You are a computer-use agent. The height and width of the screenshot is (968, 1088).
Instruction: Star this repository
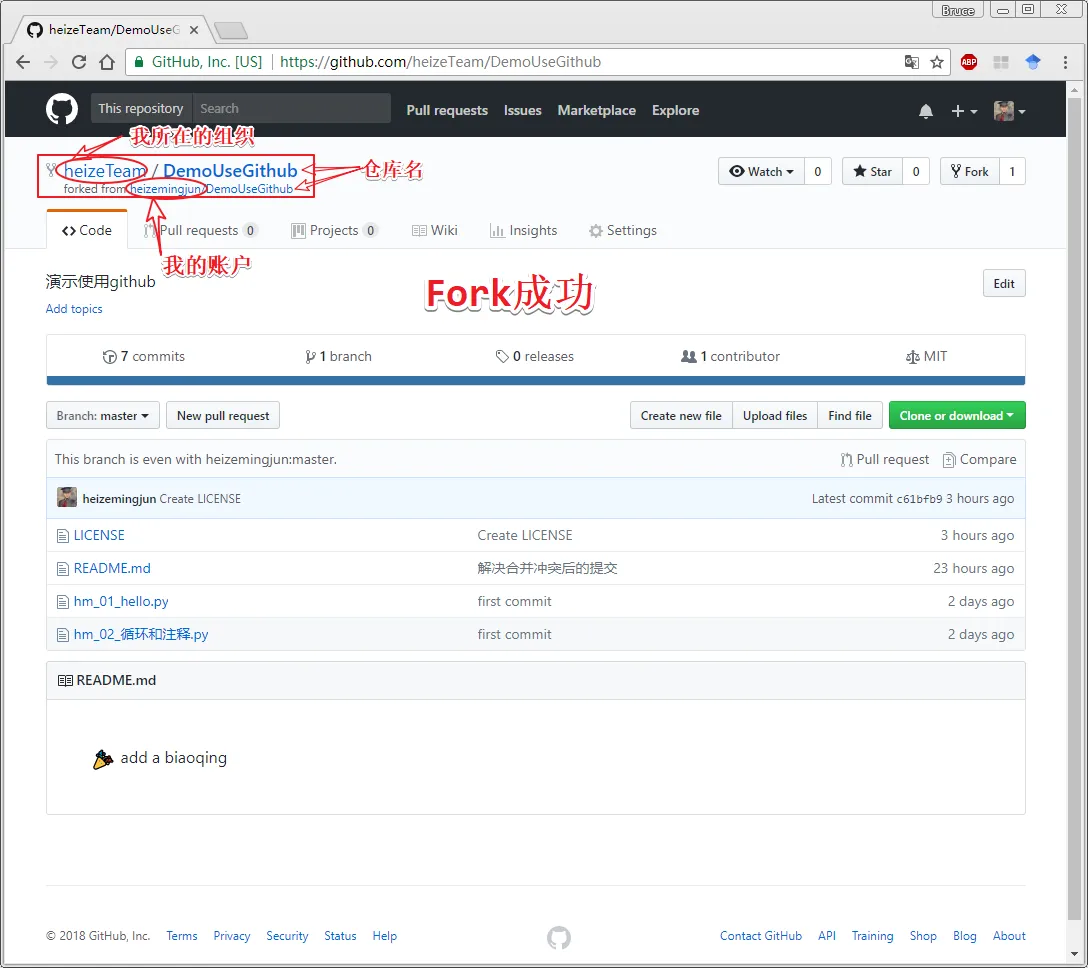click(x=872, y=171)
